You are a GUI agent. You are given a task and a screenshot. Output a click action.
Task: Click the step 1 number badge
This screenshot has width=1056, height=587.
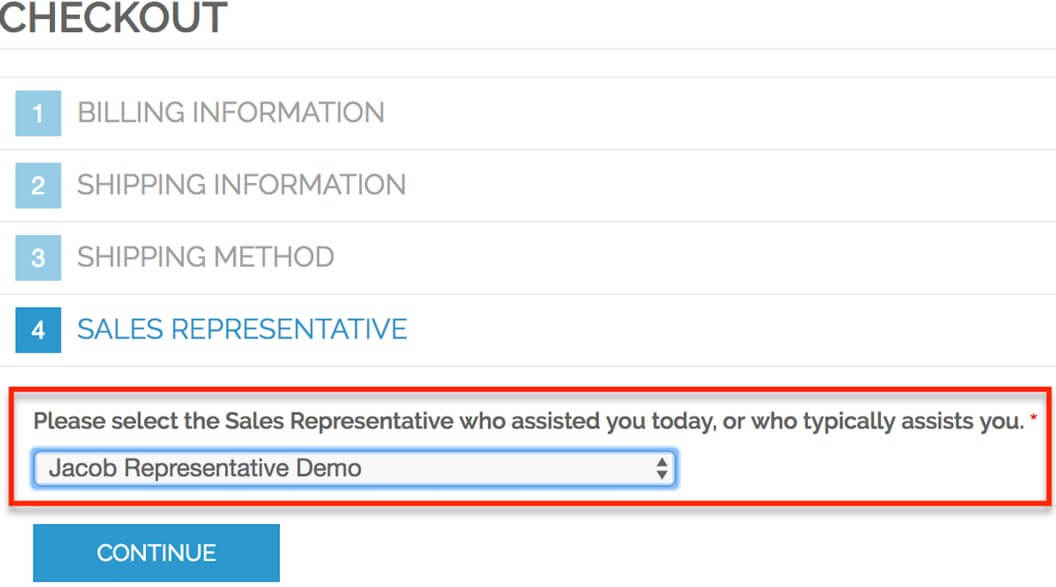tap(38, 113)
